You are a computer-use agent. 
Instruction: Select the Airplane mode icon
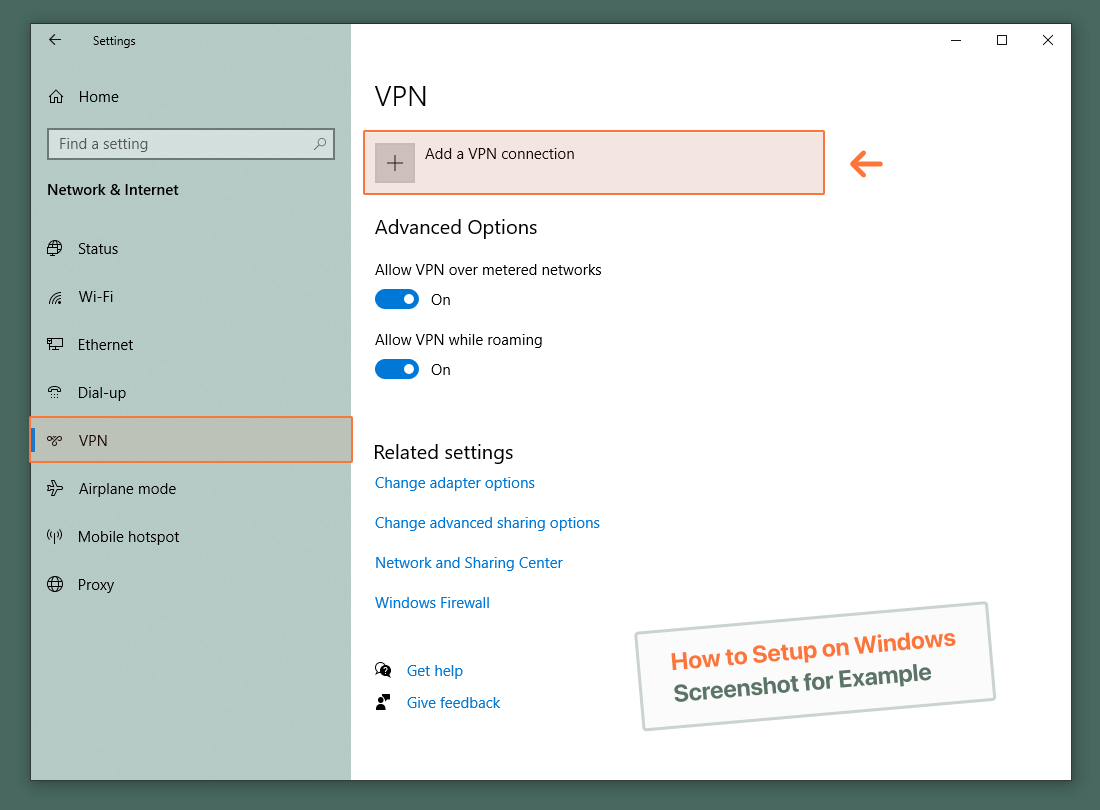point(55,488)
